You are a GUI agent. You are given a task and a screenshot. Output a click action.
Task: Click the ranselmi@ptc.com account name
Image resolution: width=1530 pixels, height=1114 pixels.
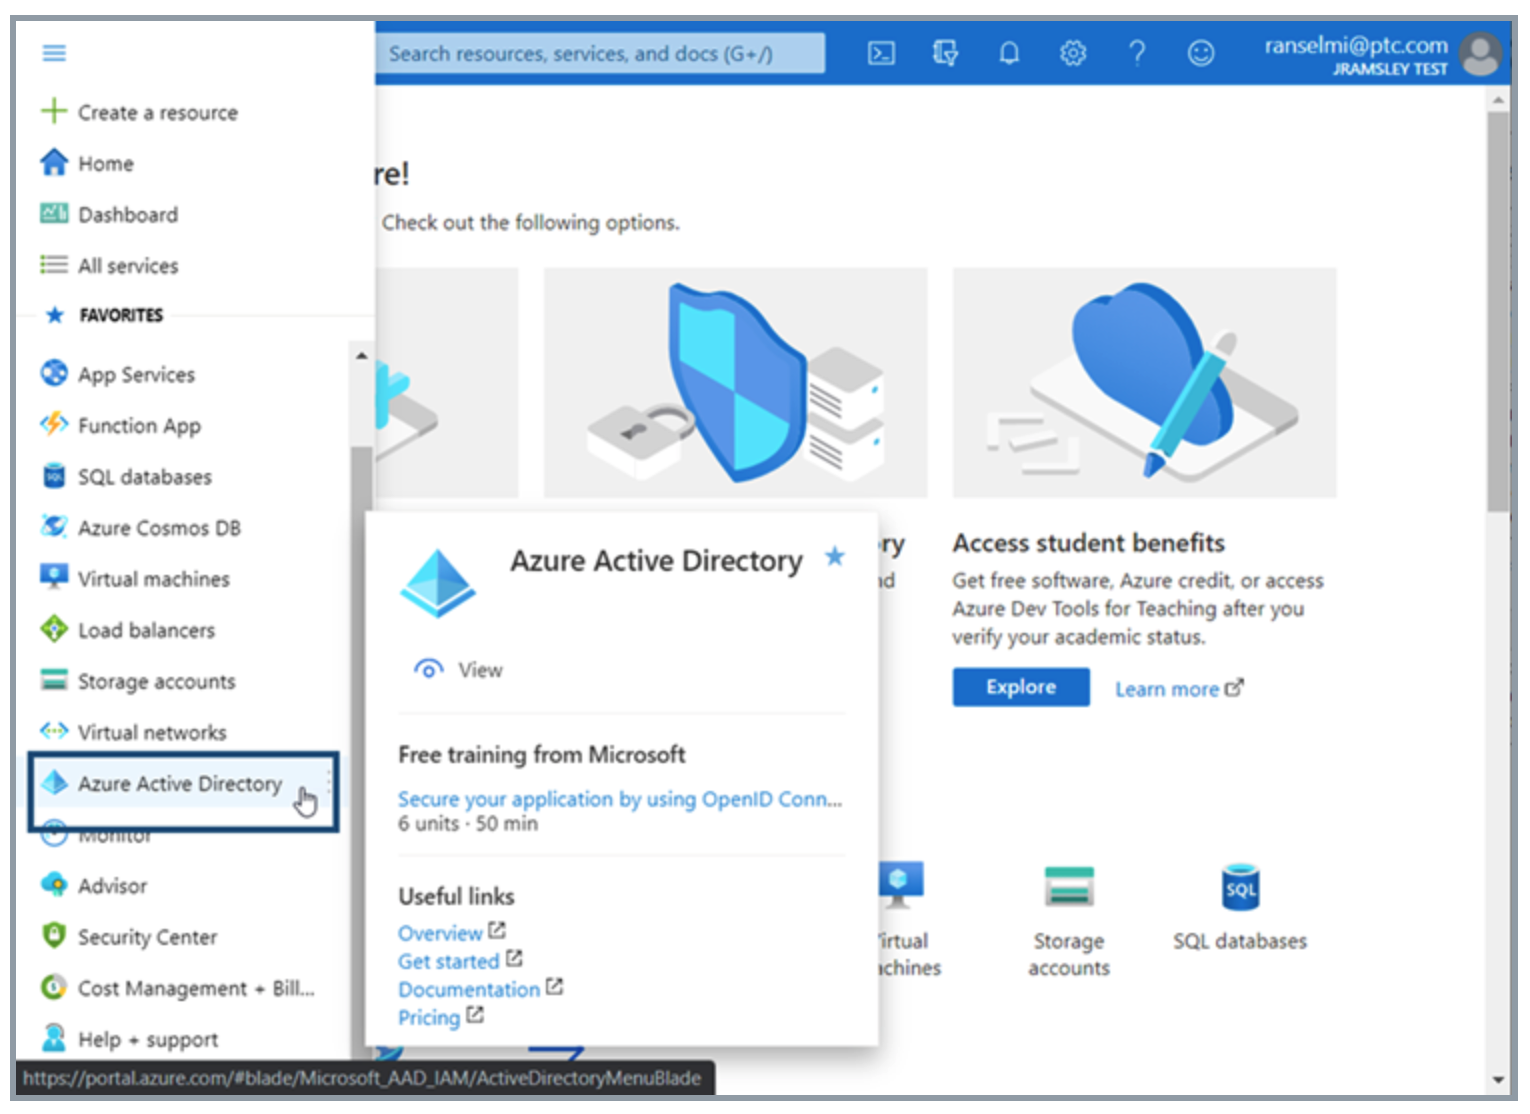point(1356,45)
